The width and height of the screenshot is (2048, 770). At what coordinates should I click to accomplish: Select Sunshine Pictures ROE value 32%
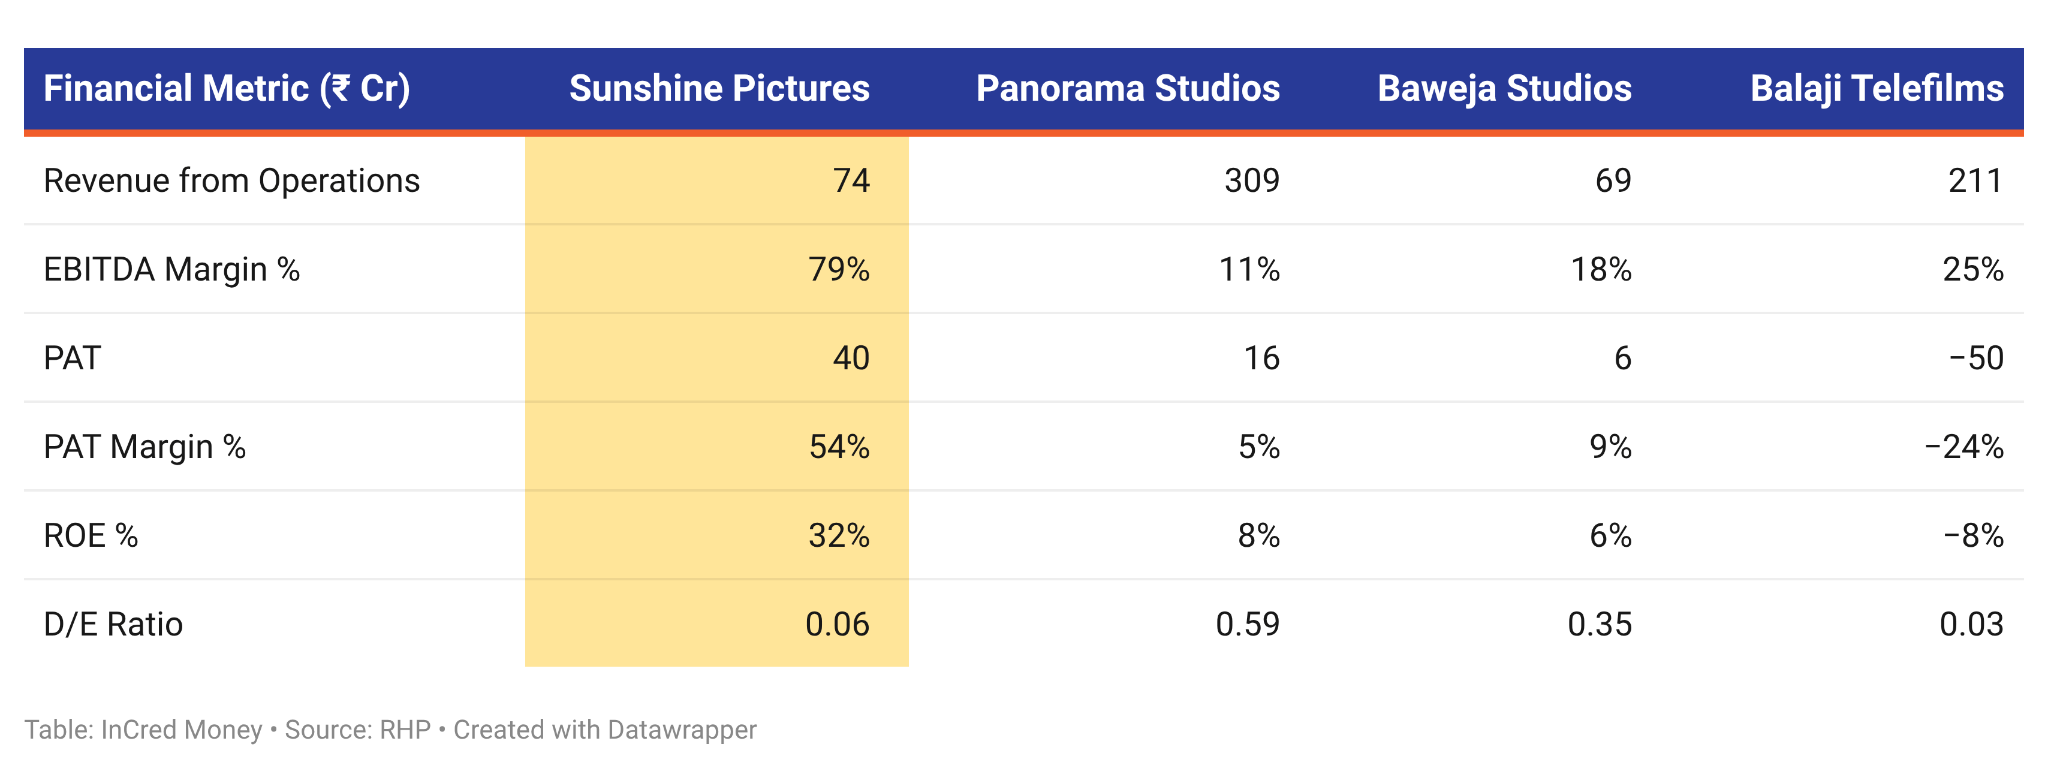coord(839,536)
